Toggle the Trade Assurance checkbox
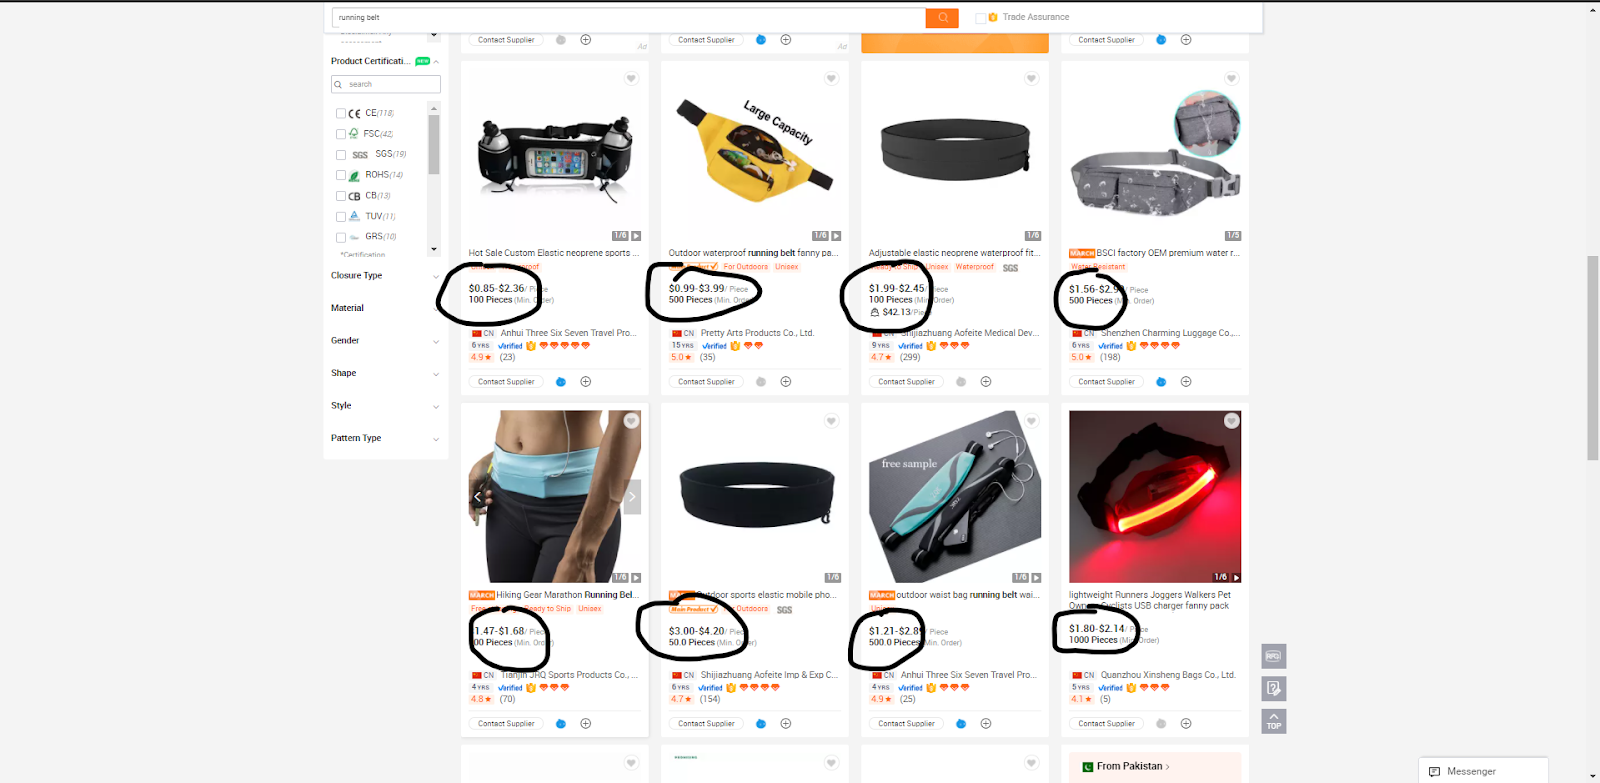Image resolution: width=1600 pixels, height=783 pixels. (980, 17)
